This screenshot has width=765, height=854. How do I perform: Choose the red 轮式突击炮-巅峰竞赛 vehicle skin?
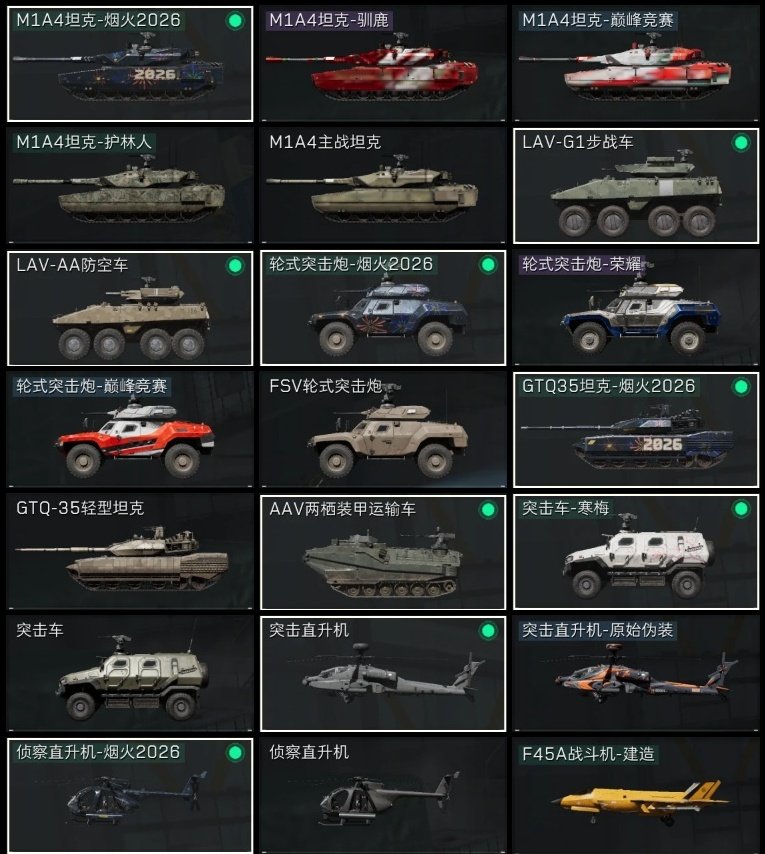tap(130, 430)
